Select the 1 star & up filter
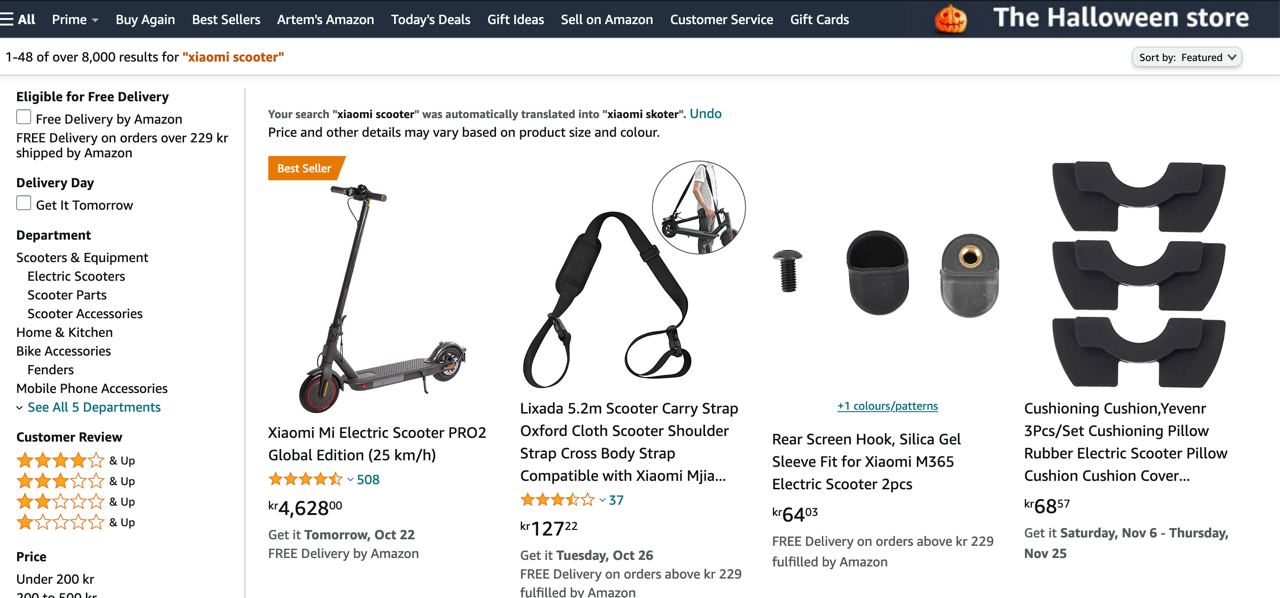 click(75, 522)
